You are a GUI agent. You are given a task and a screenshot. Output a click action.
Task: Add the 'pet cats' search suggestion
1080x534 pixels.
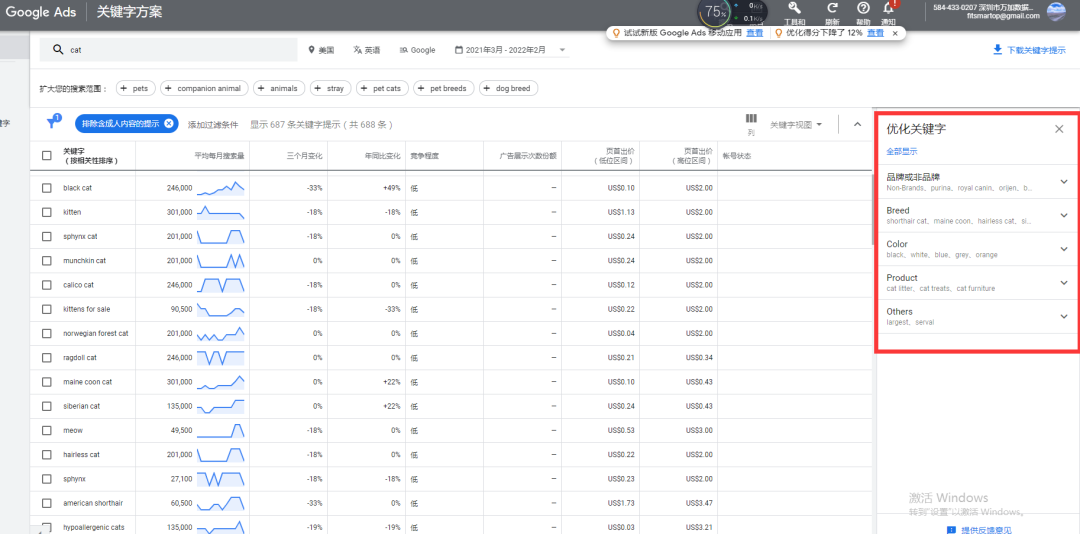tap(381, 88)
